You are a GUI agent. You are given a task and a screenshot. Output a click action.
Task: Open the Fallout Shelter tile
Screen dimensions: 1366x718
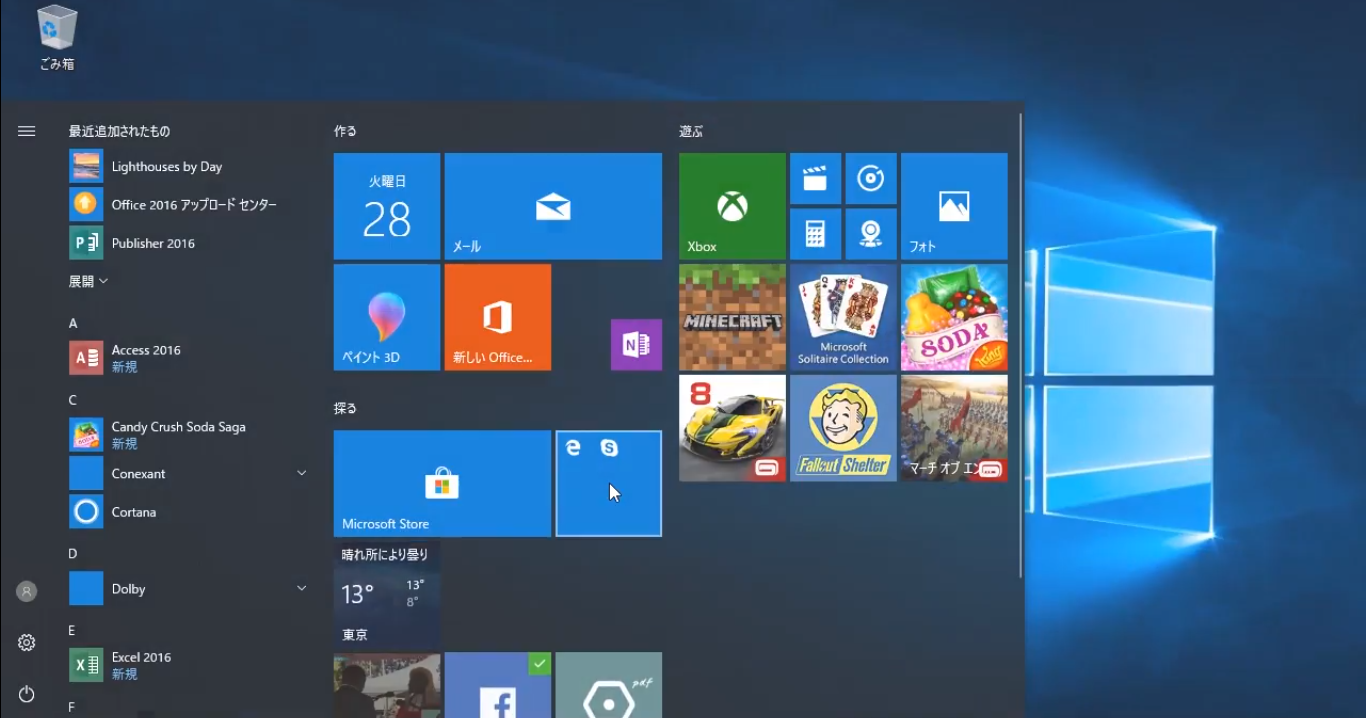[843, 428]
